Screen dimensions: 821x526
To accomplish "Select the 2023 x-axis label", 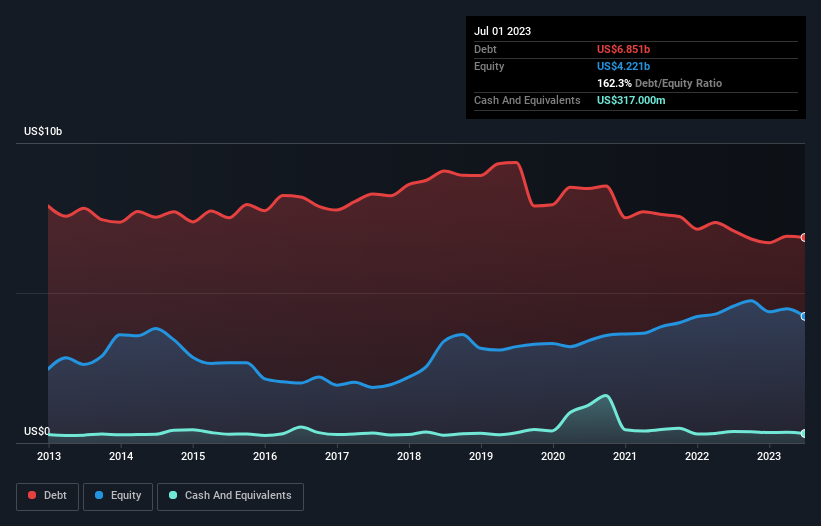I will pos(769,456).
